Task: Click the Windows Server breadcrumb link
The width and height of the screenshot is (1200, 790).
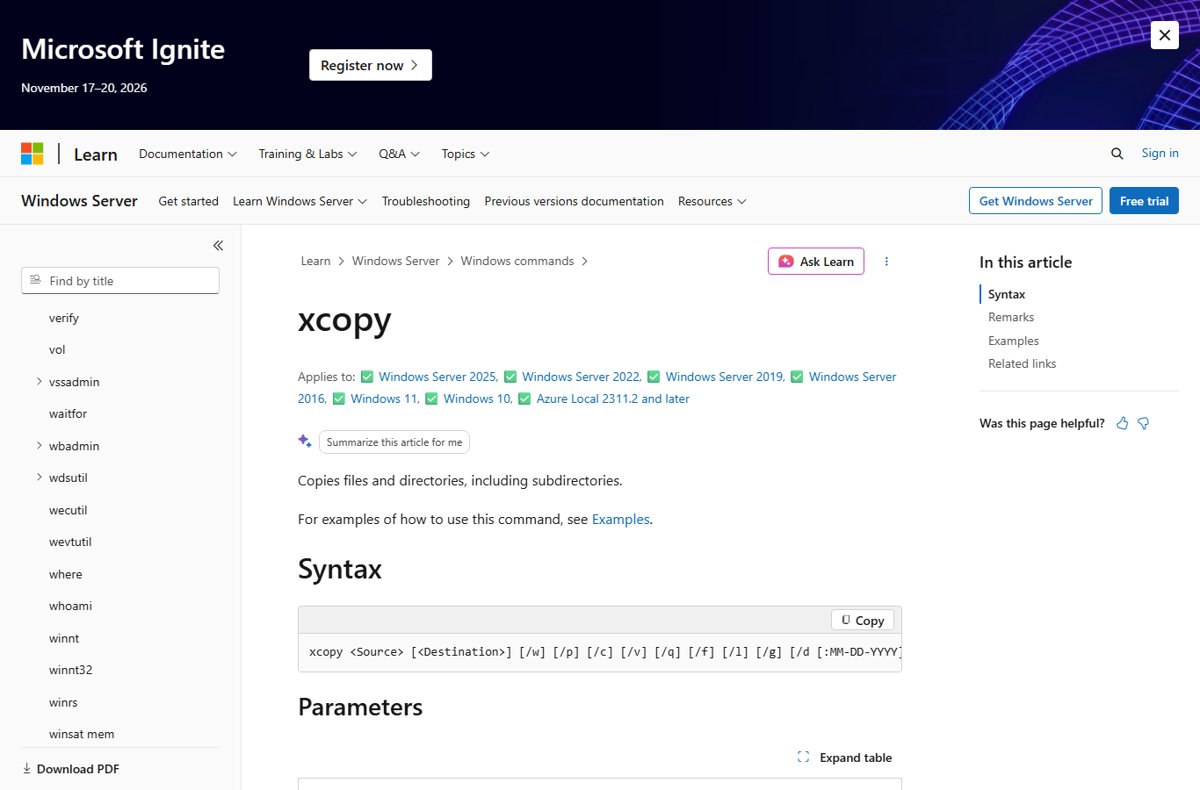Action: point(396,261)
